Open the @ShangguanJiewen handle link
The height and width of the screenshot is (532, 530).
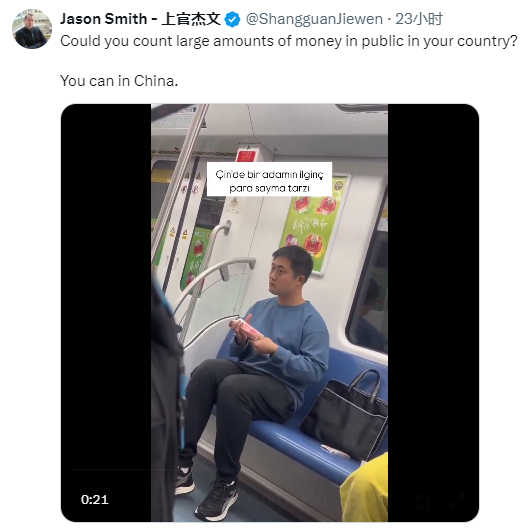pos(314,19)
